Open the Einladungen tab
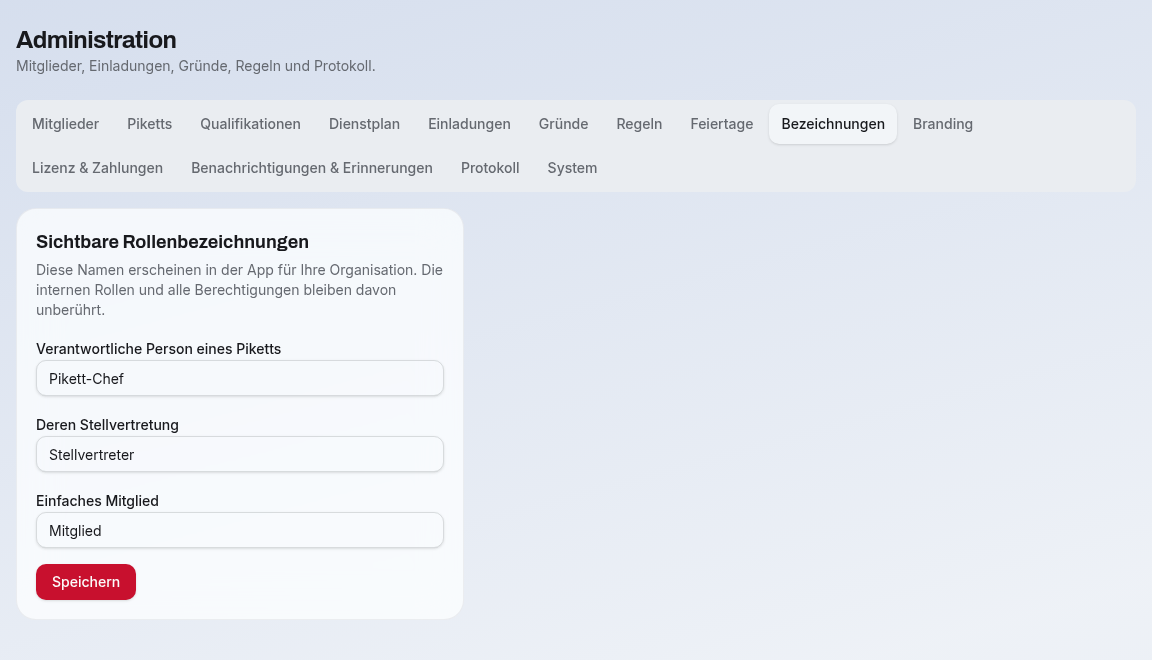Image resolution: width=1152 pixels, height=660 pixels. pyautogui.click(x=469, y=124)
